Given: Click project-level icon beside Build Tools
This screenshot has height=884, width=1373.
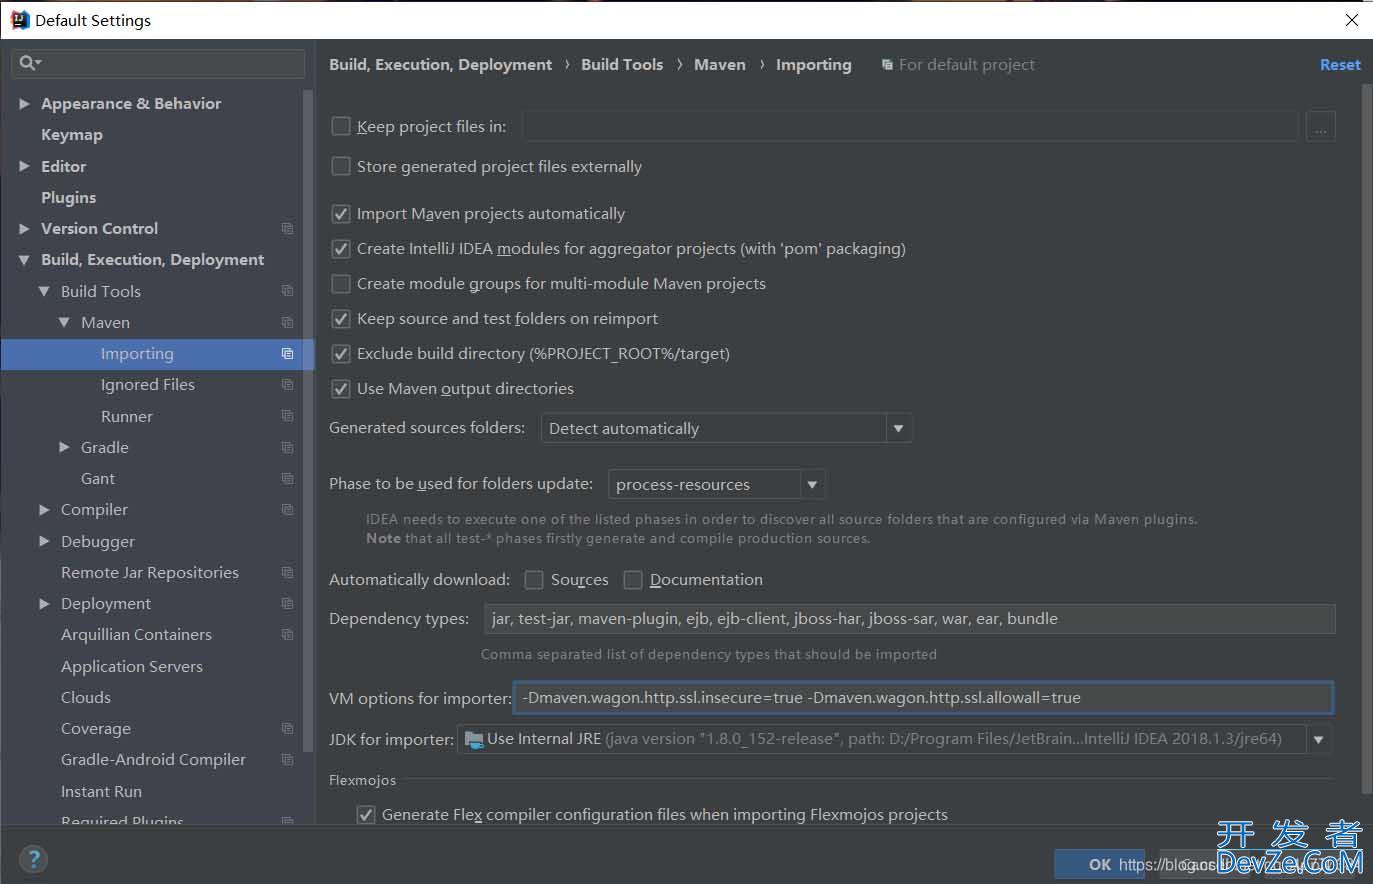Looking at the screenshot, I should (287, 291).
